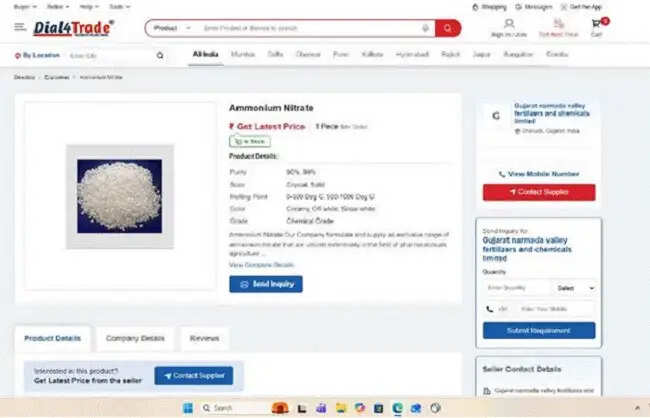This screenshot has width=650, height=418.
Task: Click View Mobile Number
Action: coord(539,174)
